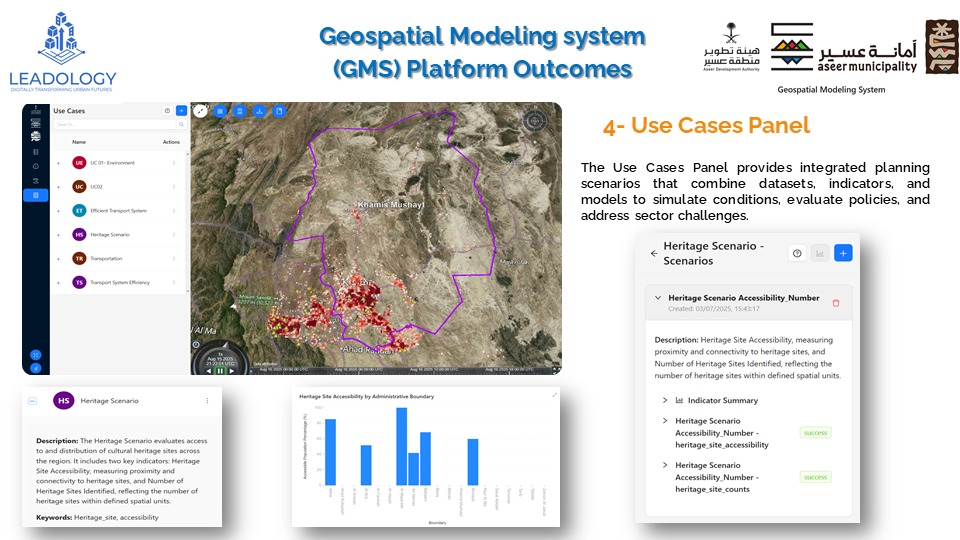Delete the Heritage Scenario Accessibility_Number scenario
The width and height of the screenshot is (960, 540).
click(x=836, y=303)
